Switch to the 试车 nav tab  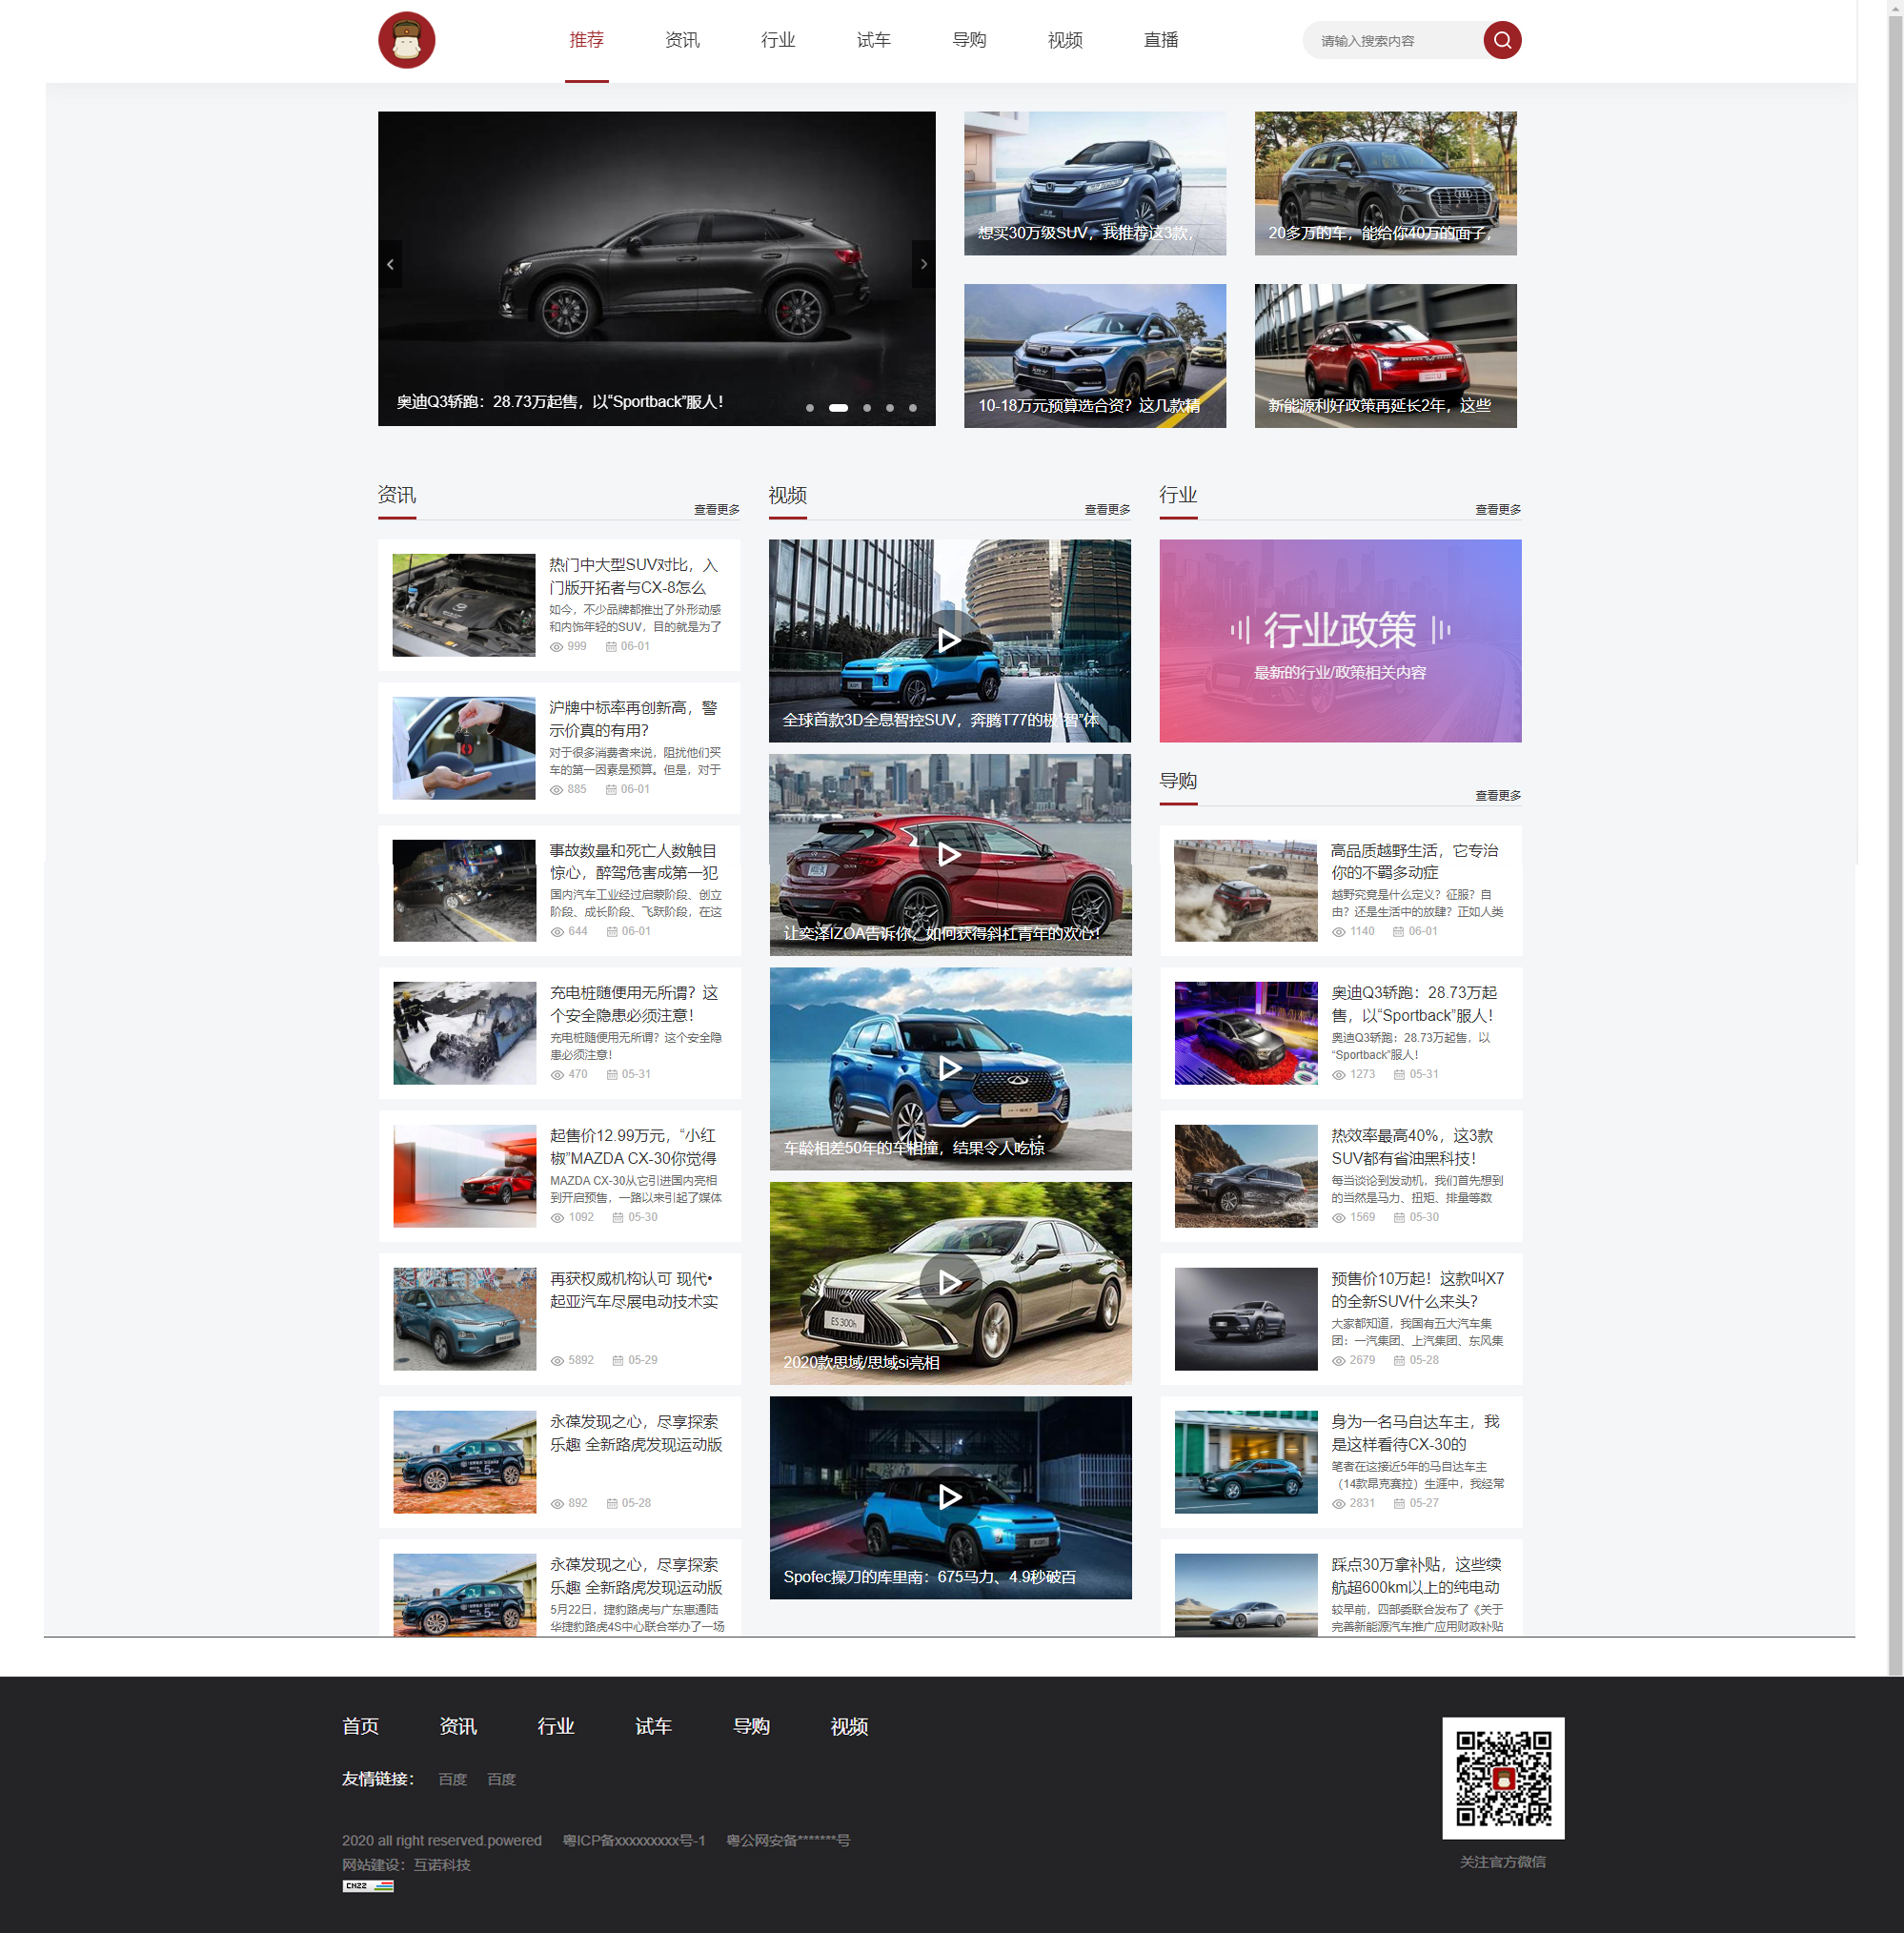[873, 40]
